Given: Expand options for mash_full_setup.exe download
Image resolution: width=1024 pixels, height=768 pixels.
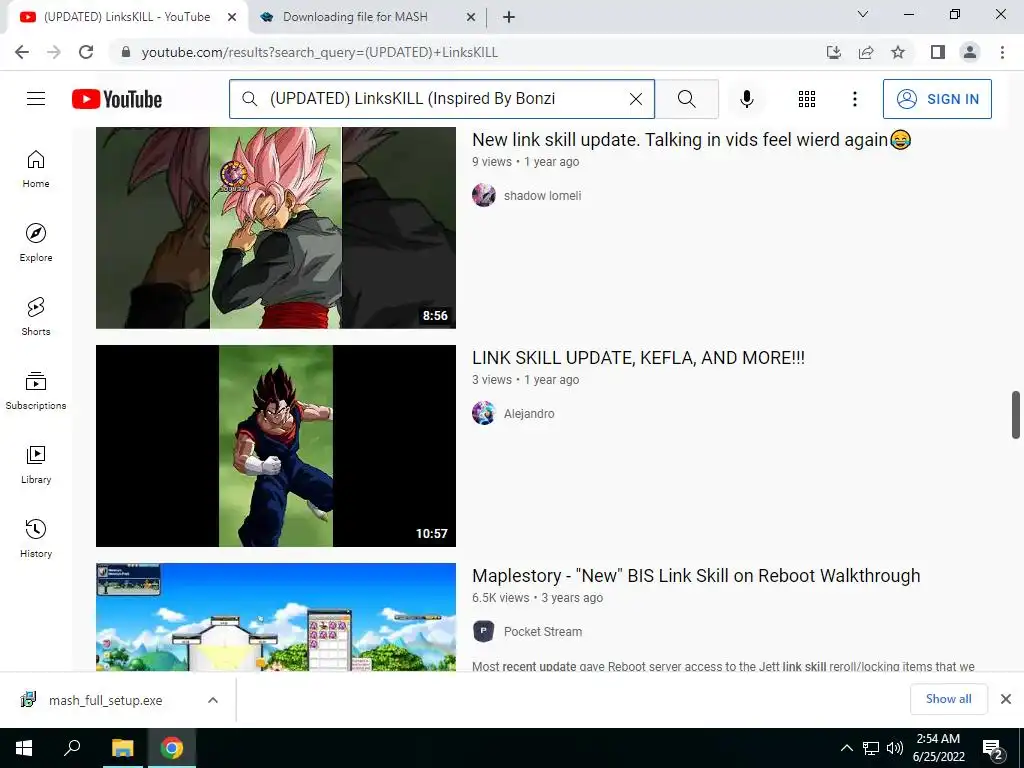Looking at the screenshot, I should [x=213, y=700].
